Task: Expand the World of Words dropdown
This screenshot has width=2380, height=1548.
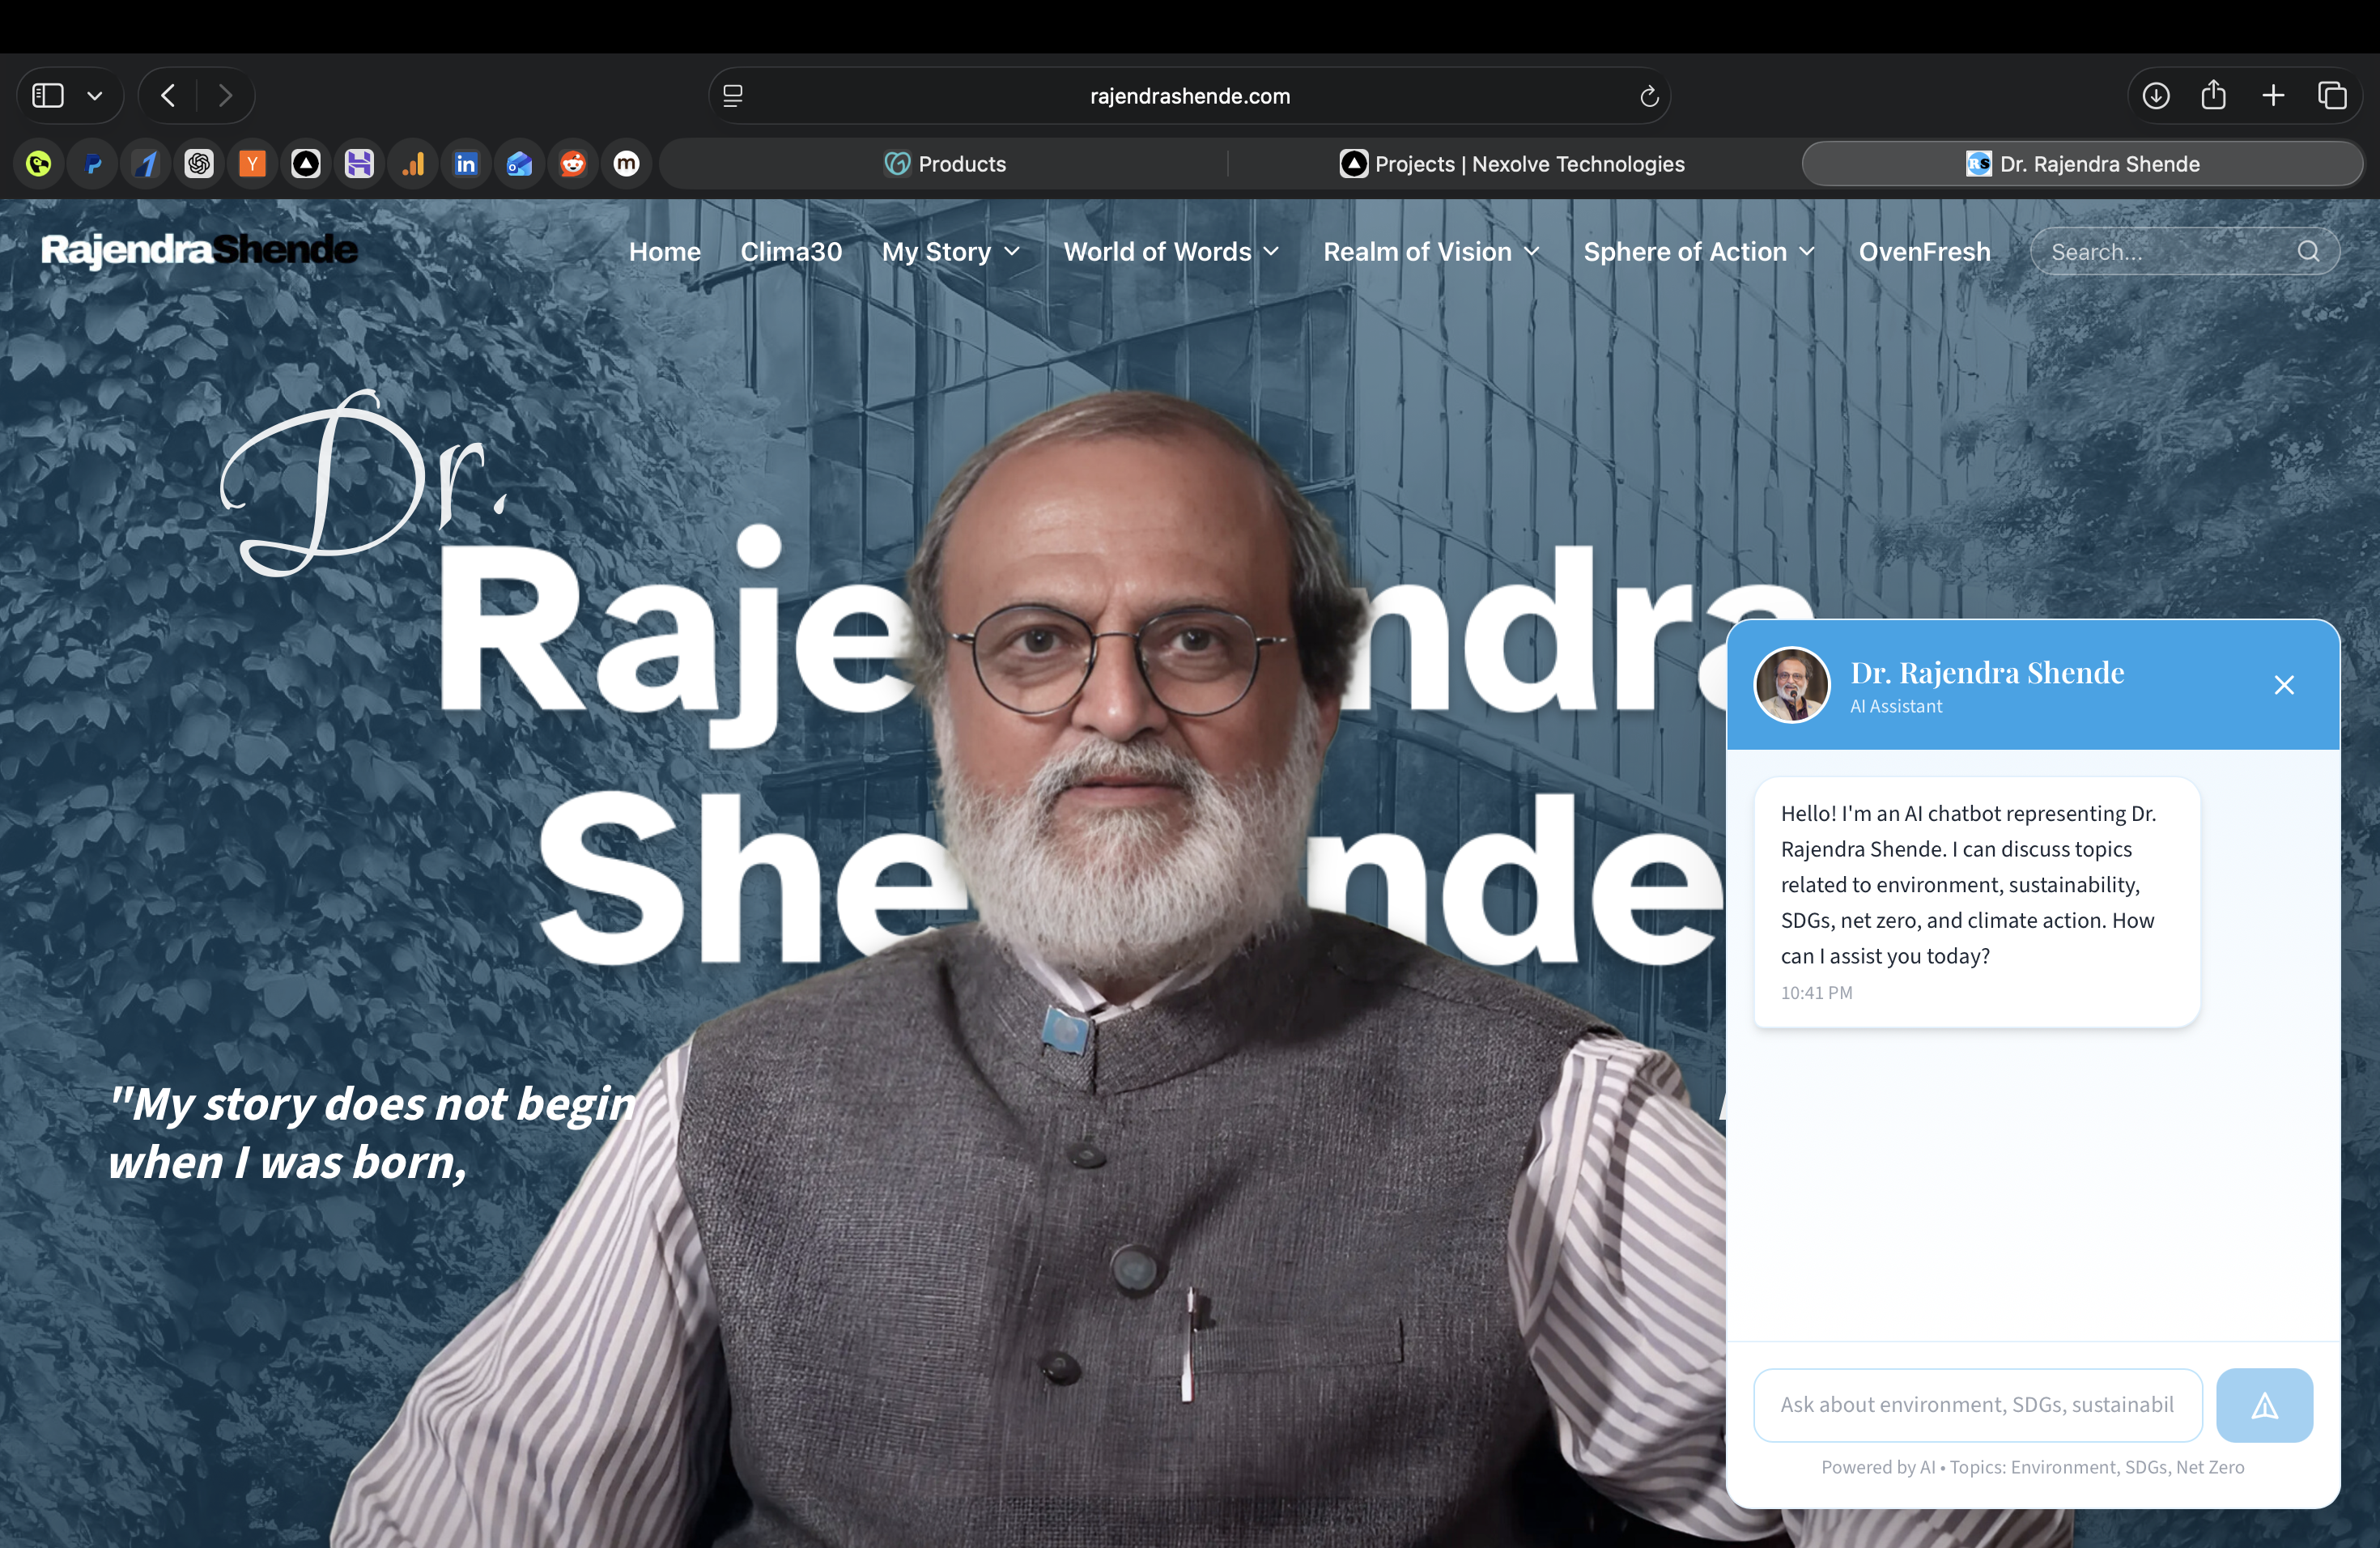Action: (x=1171, y=251)
